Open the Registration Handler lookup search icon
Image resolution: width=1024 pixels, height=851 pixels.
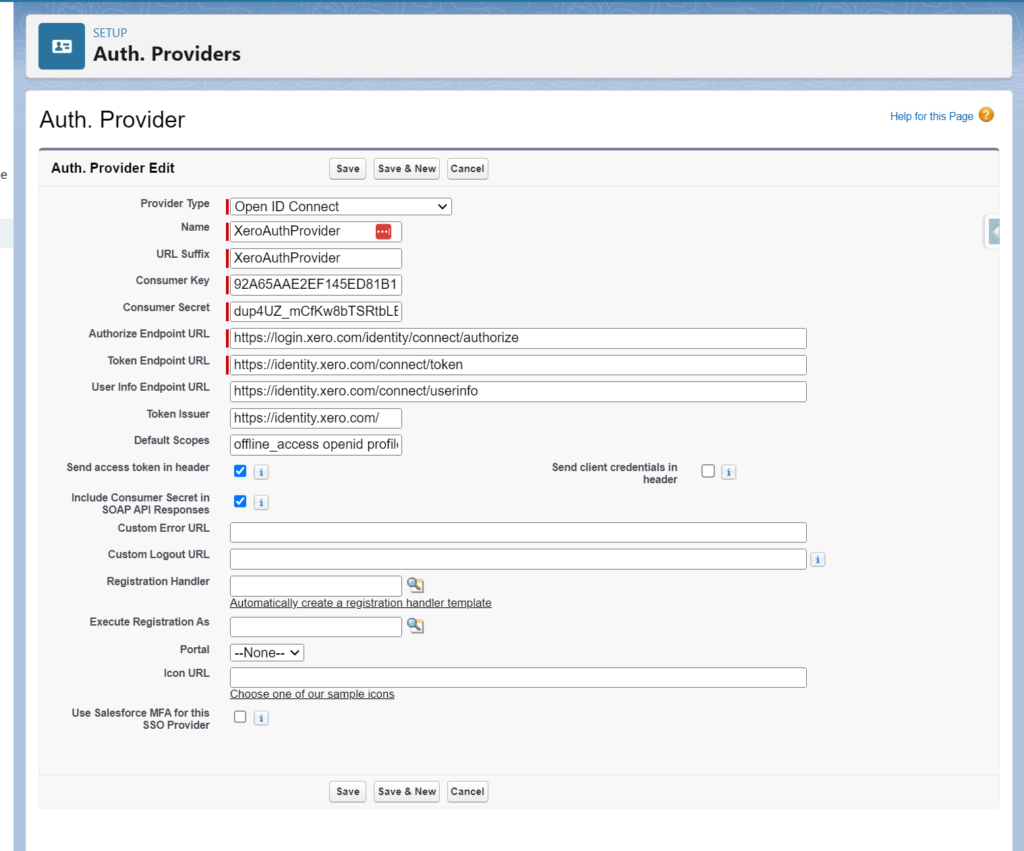(415, 584)
